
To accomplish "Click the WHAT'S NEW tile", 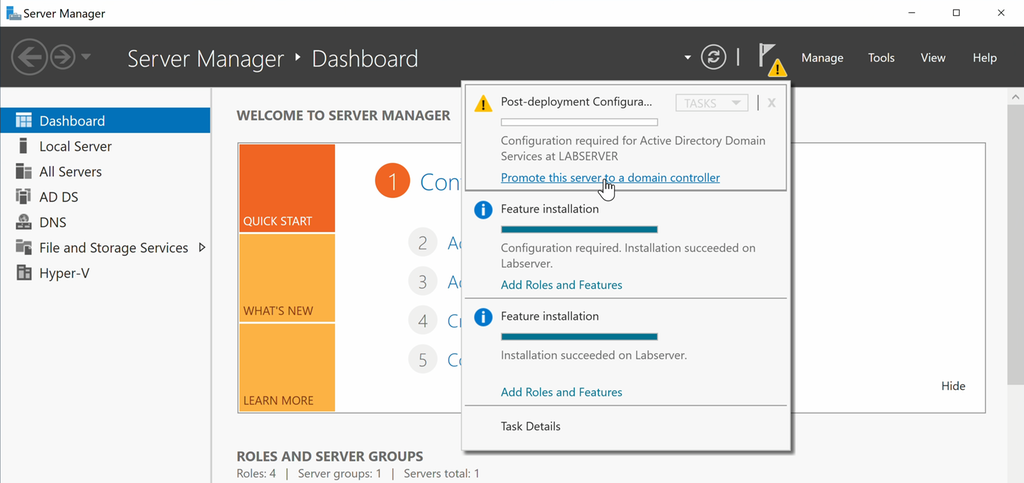I will click(287, 278).
